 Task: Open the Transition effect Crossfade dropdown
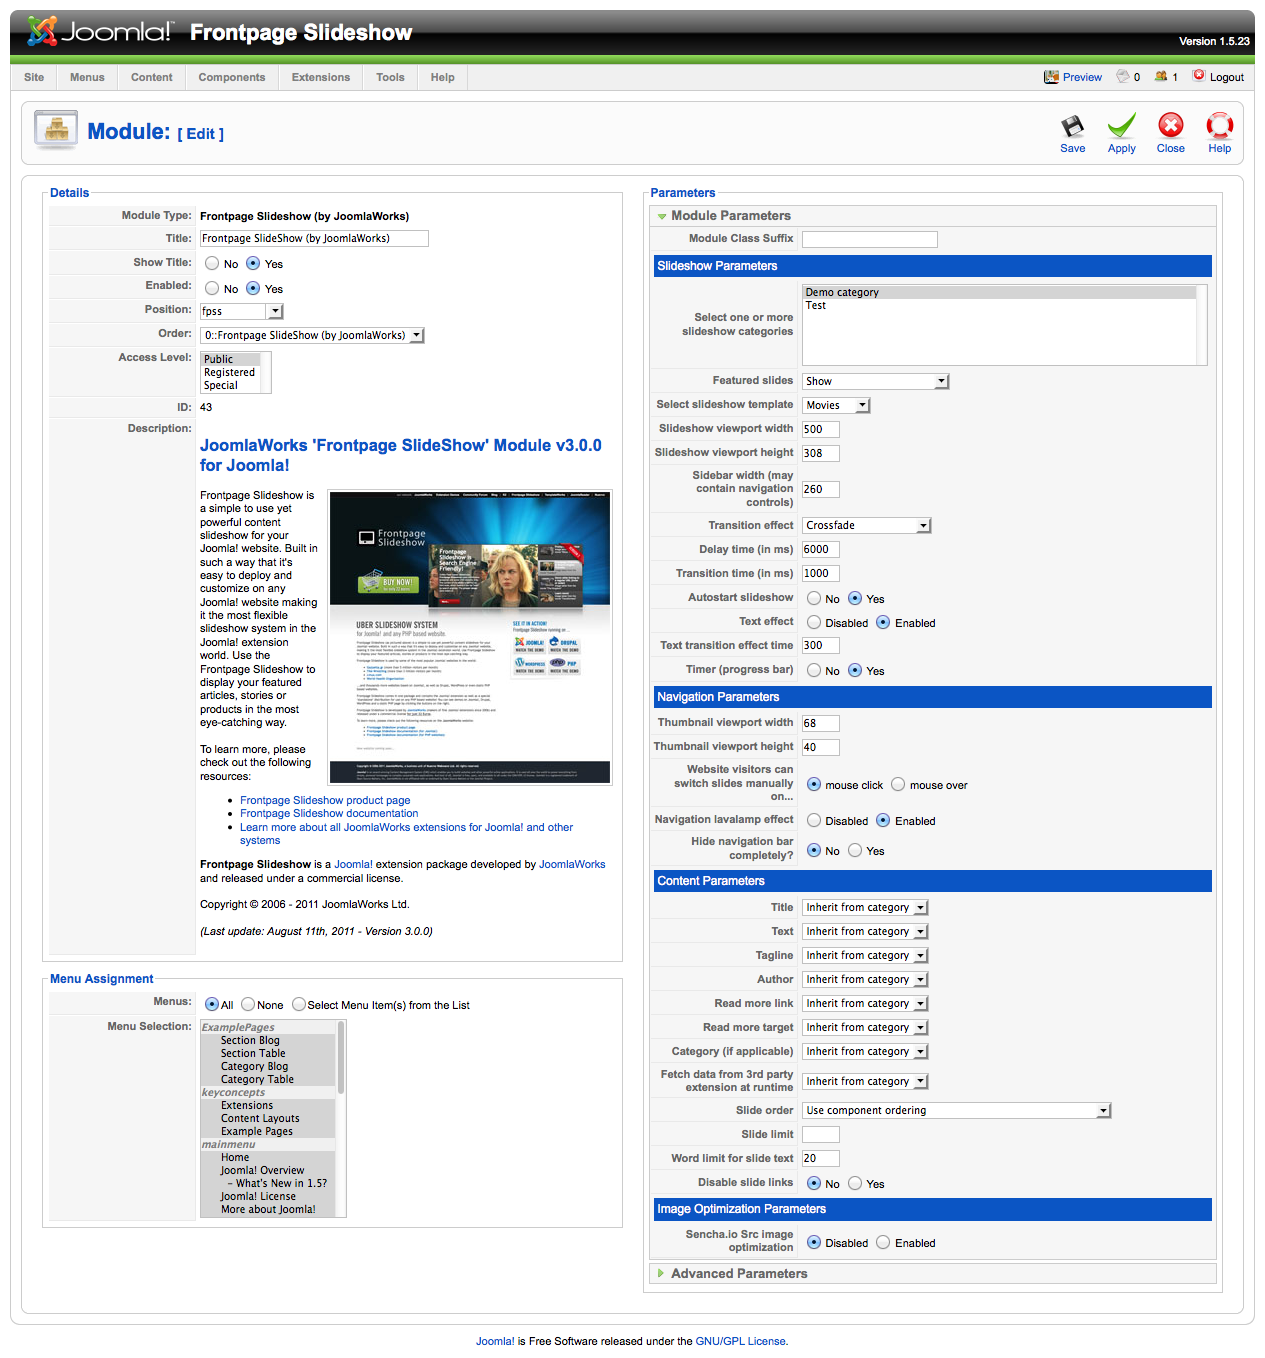867,525
